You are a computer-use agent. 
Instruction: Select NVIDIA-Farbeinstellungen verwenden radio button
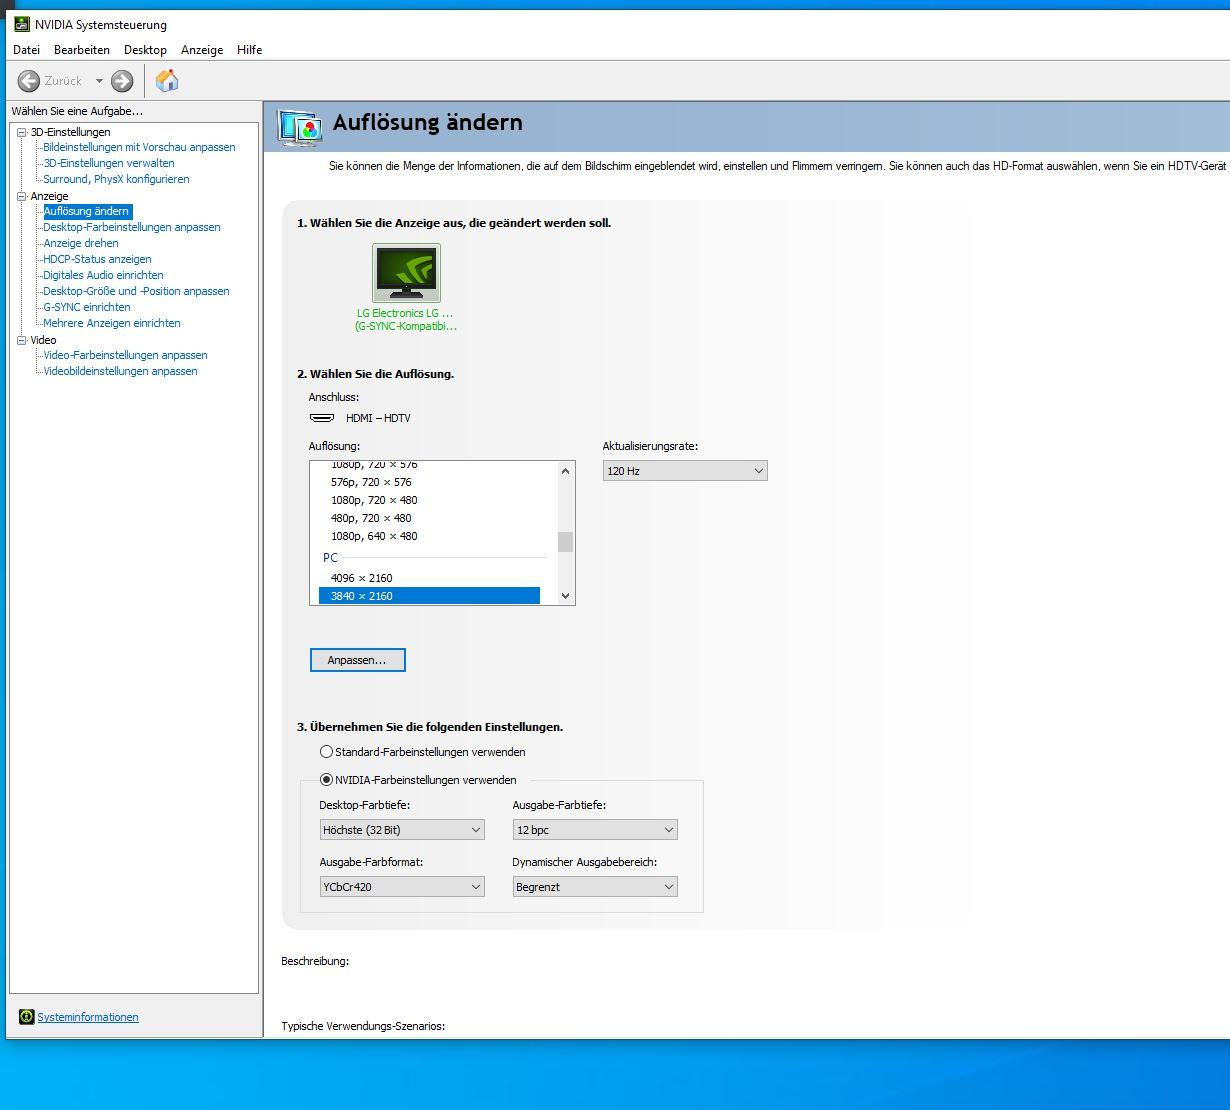coord(326,780)
